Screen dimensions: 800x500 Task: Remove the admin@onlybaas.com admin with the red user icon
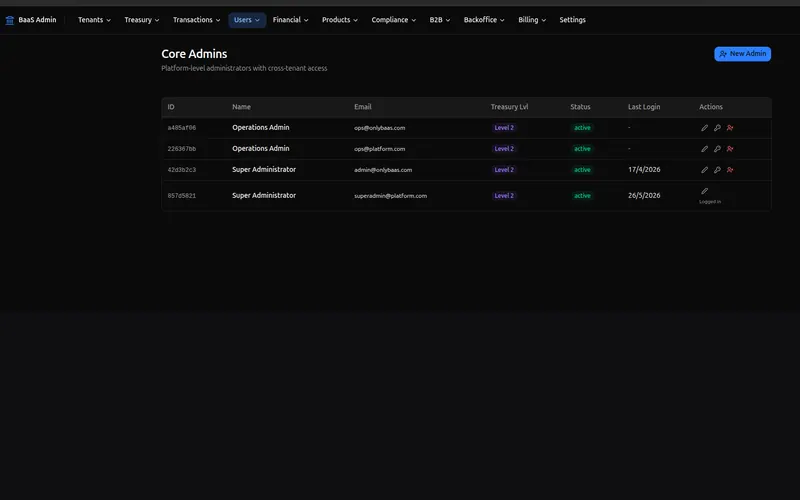[x=730, y=170]
